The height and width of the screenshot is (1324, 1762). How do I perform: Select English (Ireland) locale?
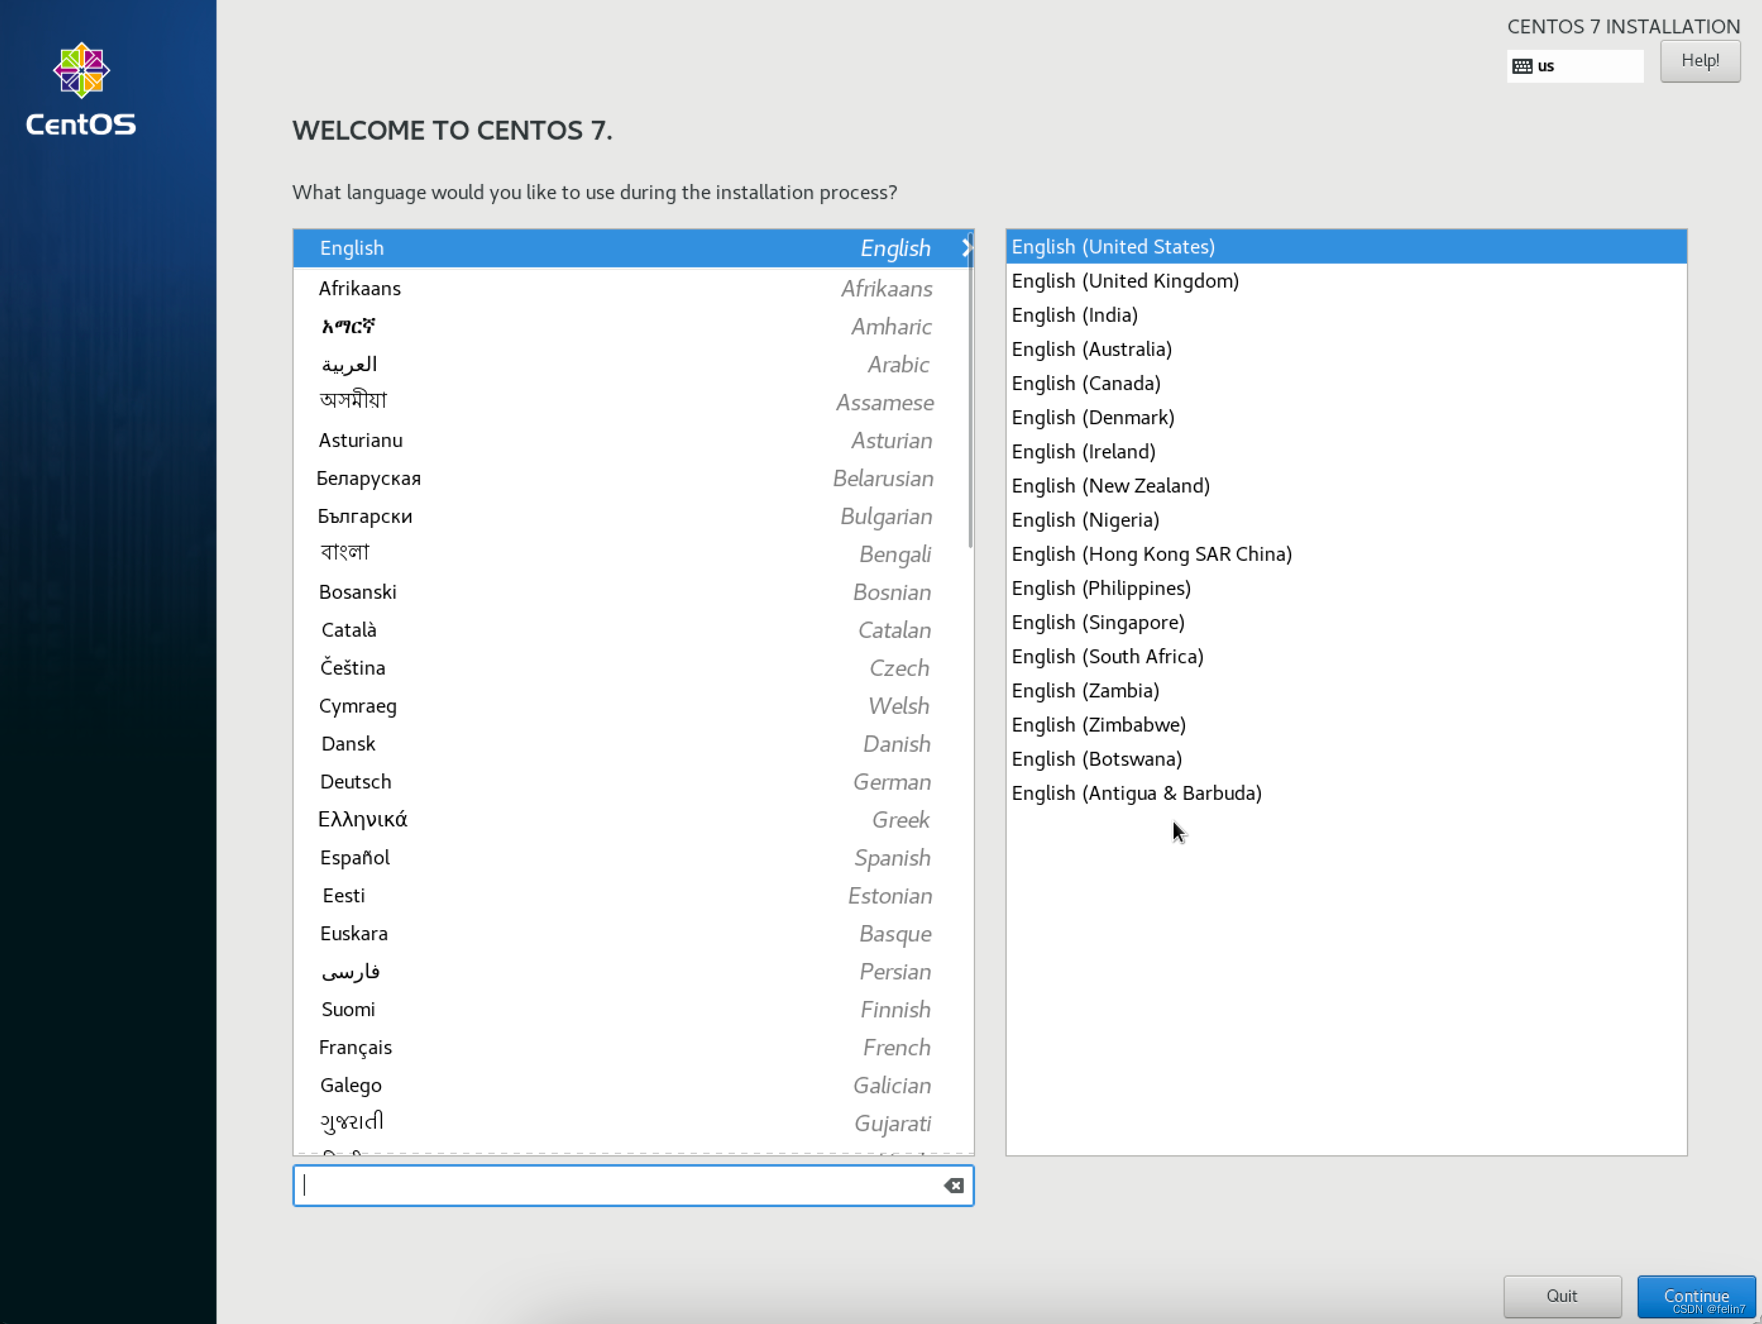click(1346, 452)
